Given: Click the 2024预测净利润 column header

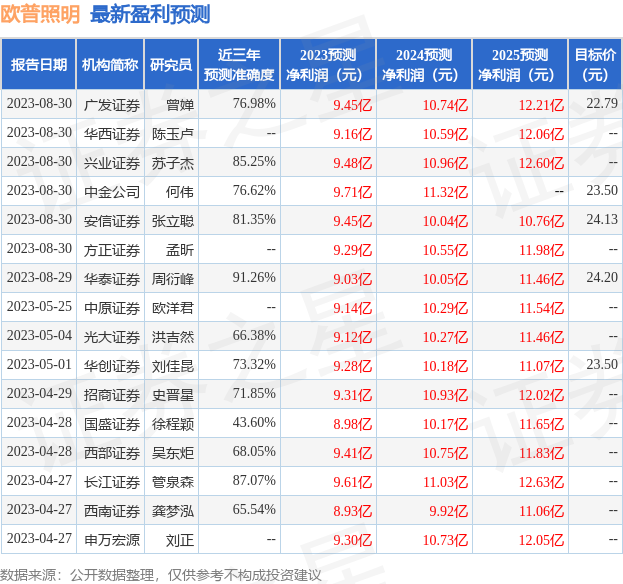Looking at the screenshot, I should click(424, 64).
